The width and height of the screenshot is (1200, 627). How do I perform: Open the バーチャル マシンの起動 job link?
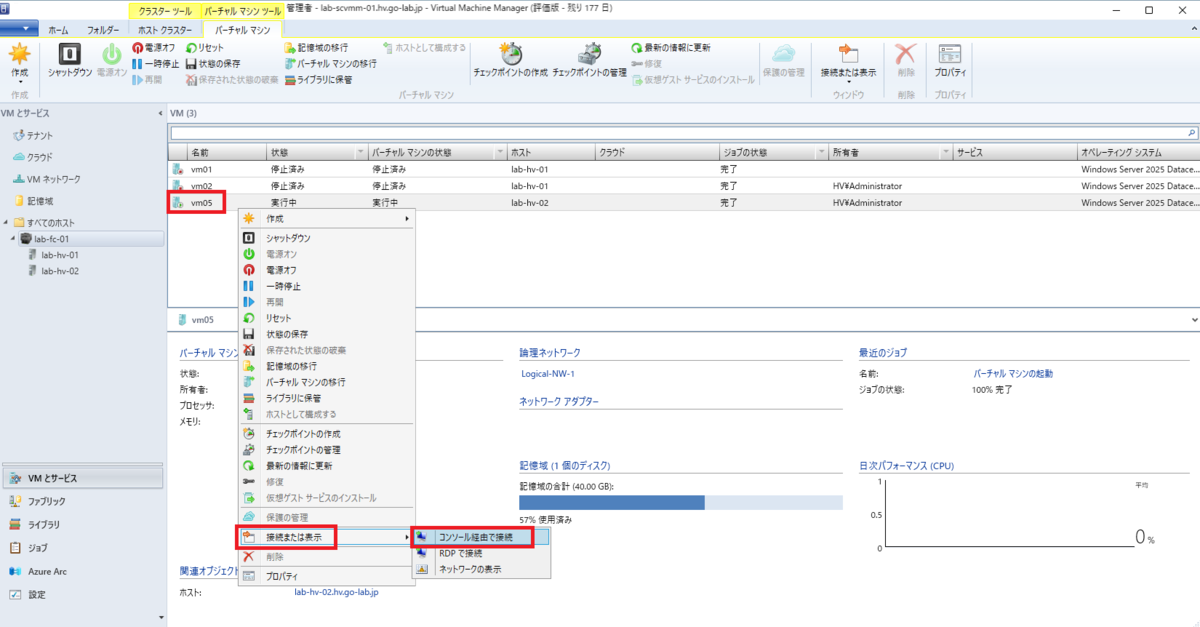point(1013,373)
